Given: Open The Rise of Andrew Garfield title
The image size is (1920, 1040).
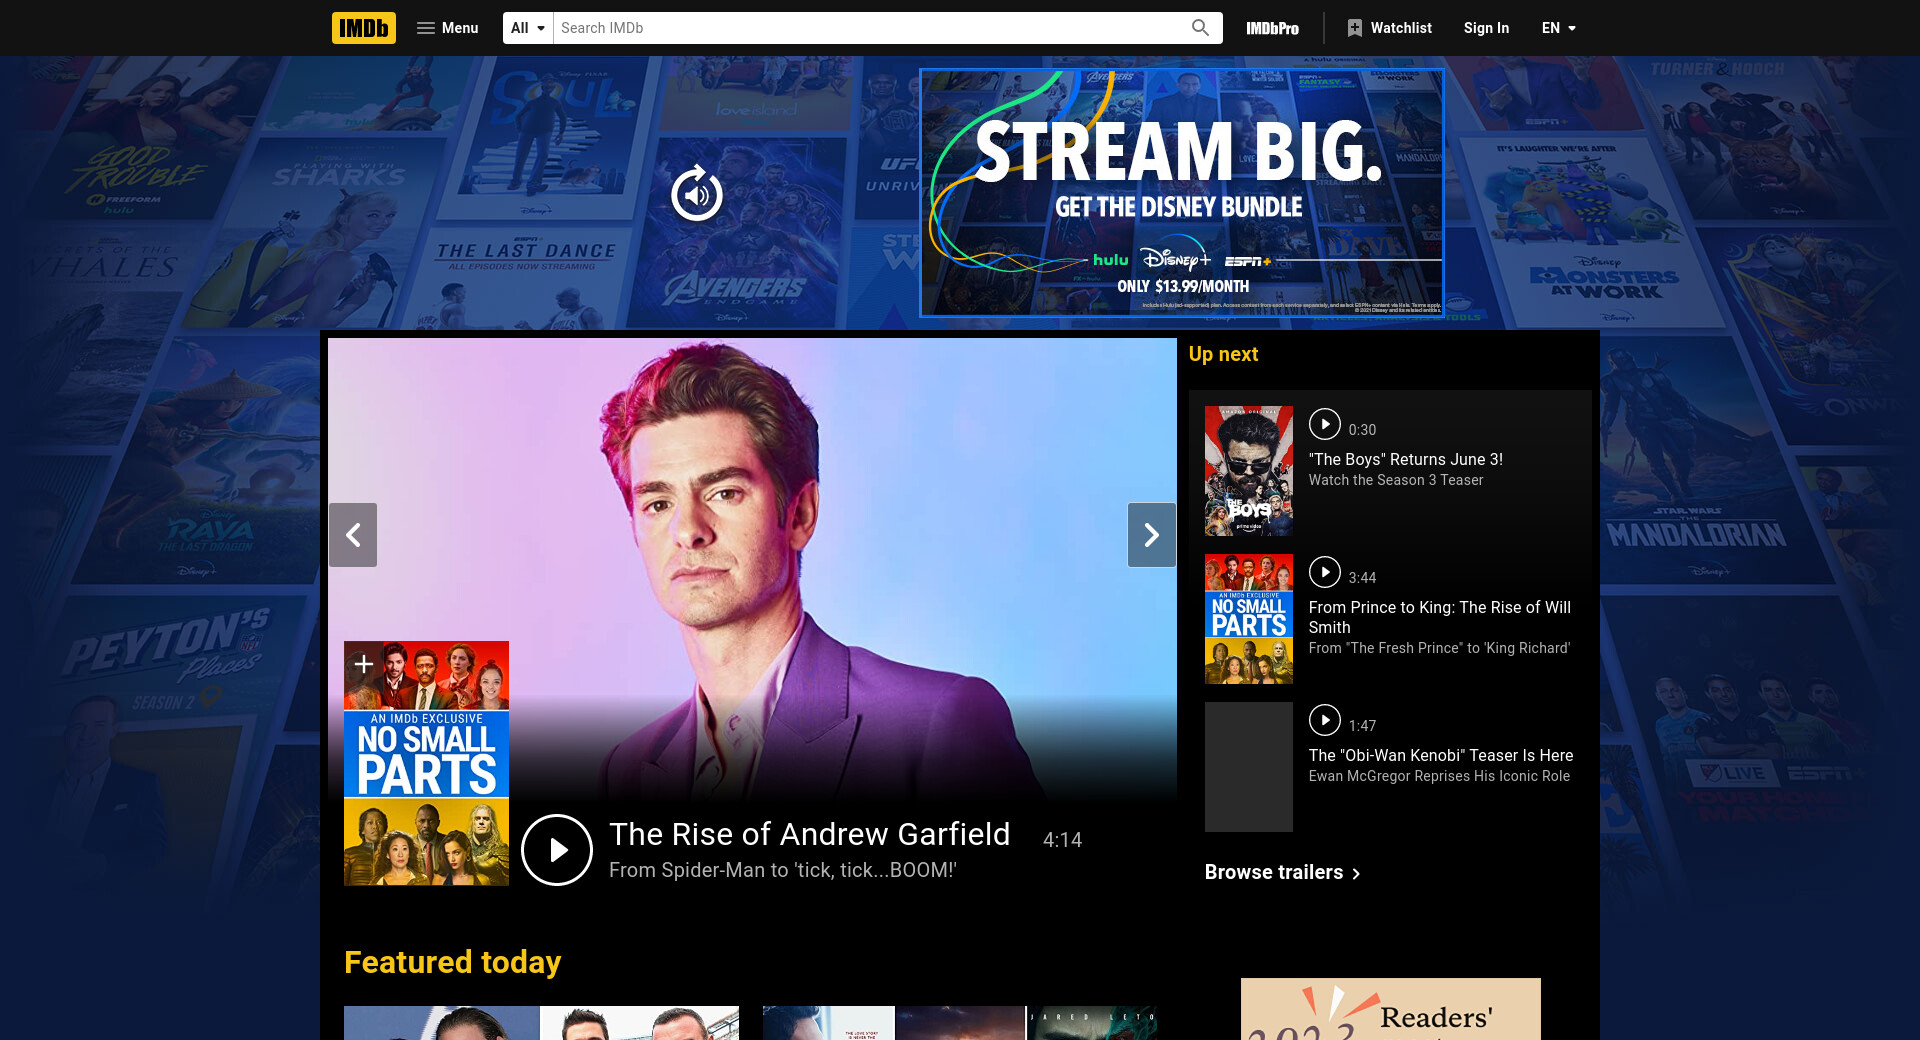Looking at the screenshot, I should point(810,834).
